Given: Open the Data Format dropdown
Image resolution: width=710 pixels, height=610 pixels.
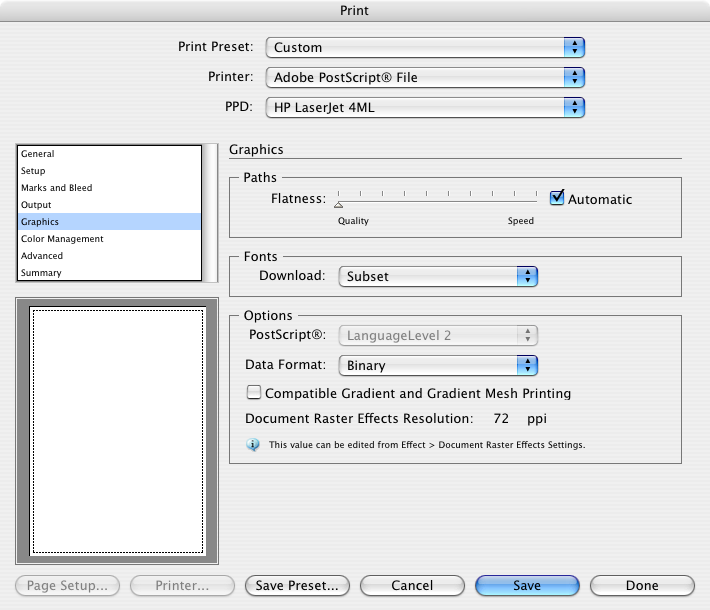Looking at the screenshot, I should point(437,366).
